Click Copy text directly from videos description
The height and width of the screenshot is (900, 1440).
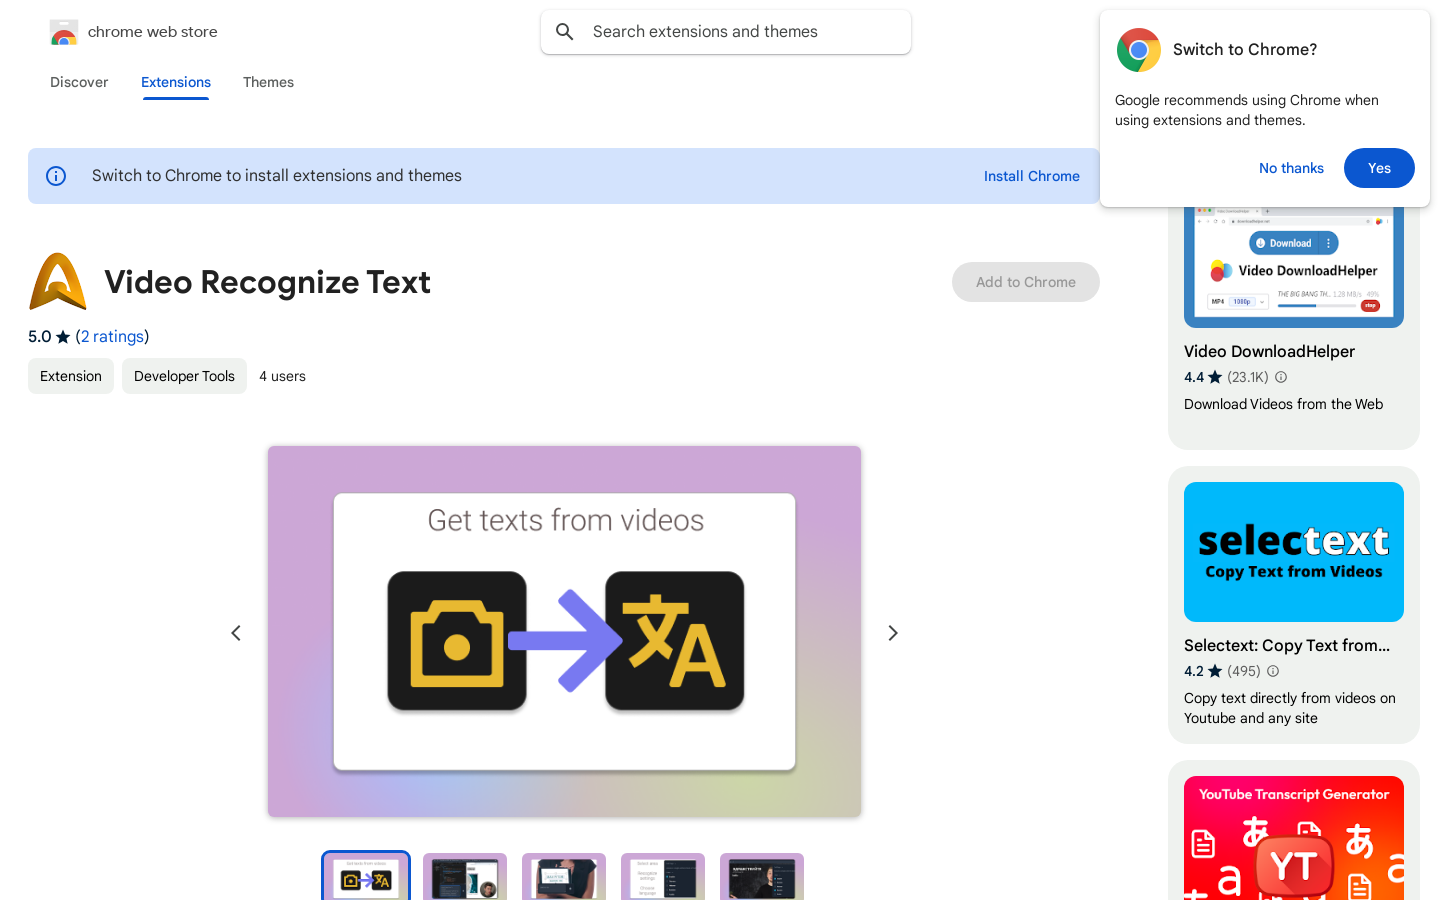tap(1290, 708)
